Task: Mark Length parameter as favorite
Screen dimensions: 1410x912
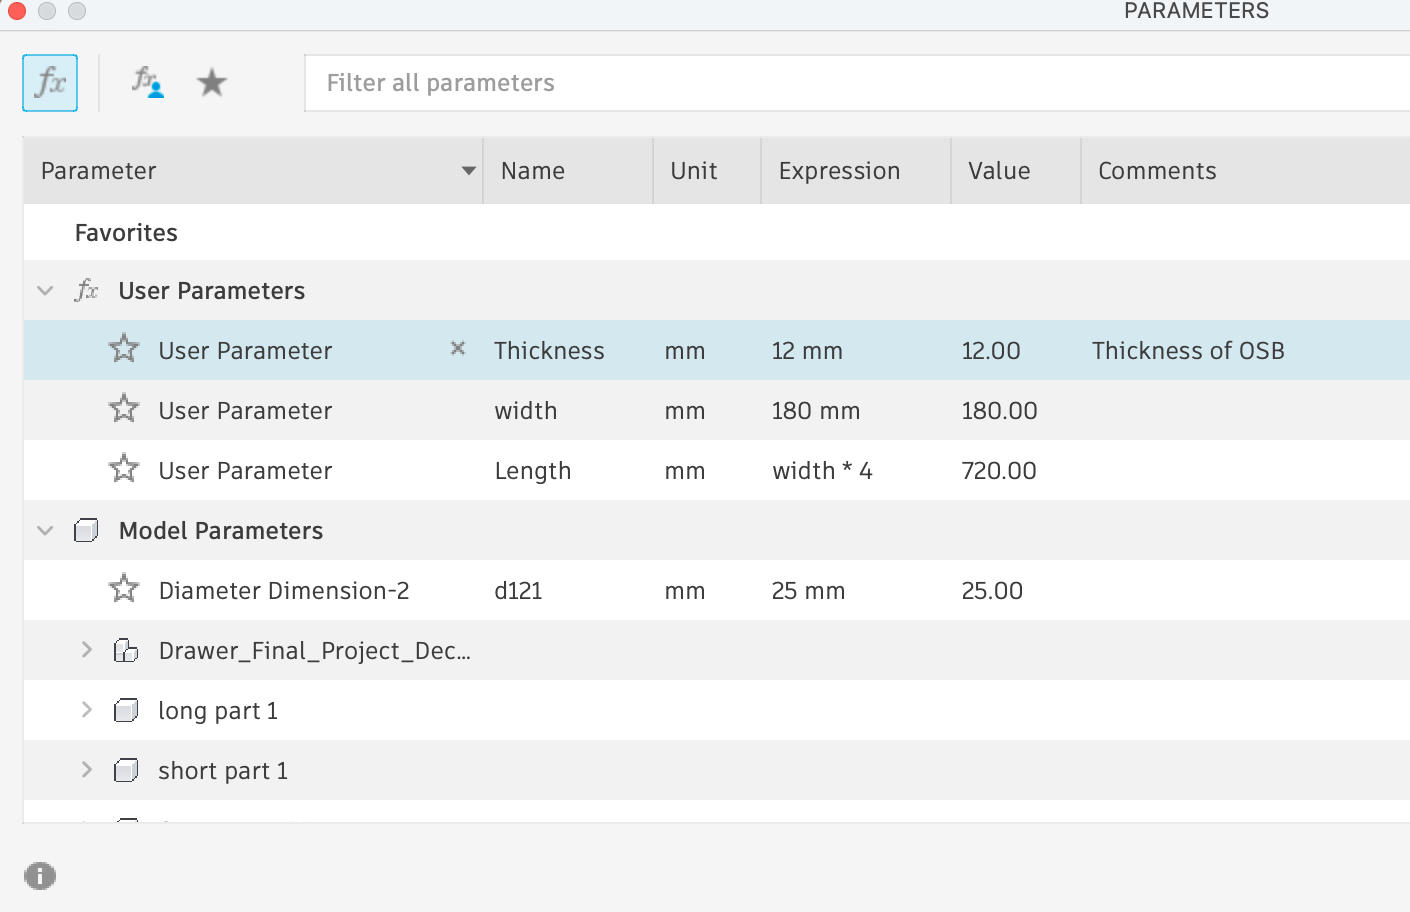Action: (124, 469)
